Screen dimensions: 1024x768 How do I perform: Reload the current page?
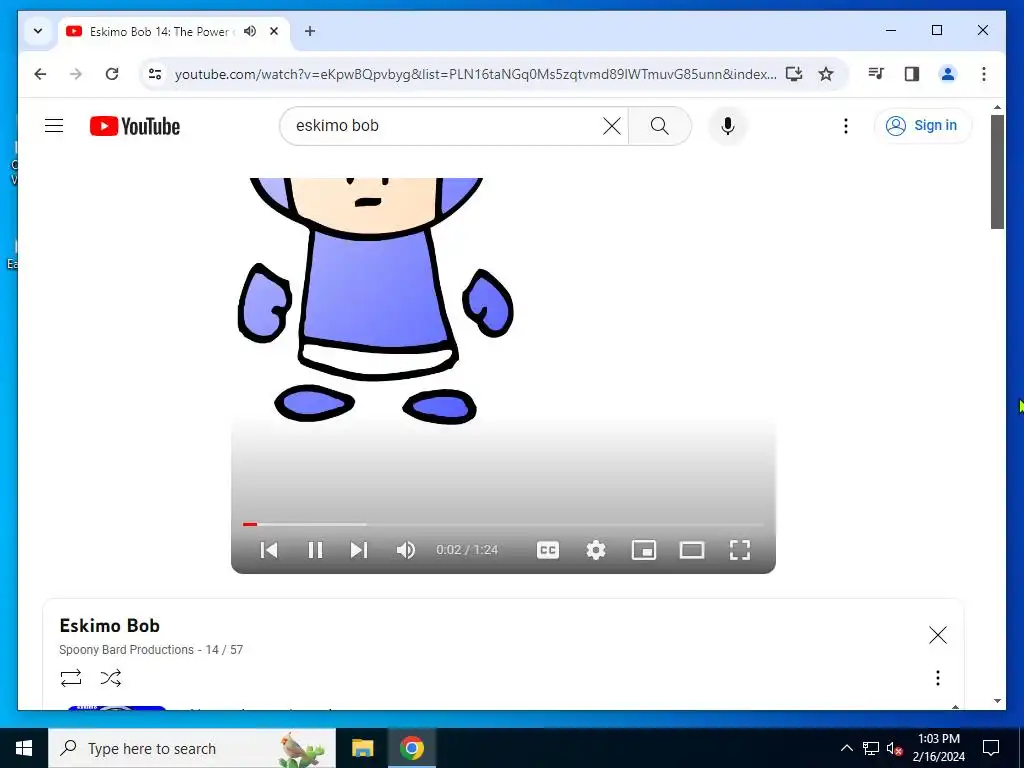tap(112, 74)
